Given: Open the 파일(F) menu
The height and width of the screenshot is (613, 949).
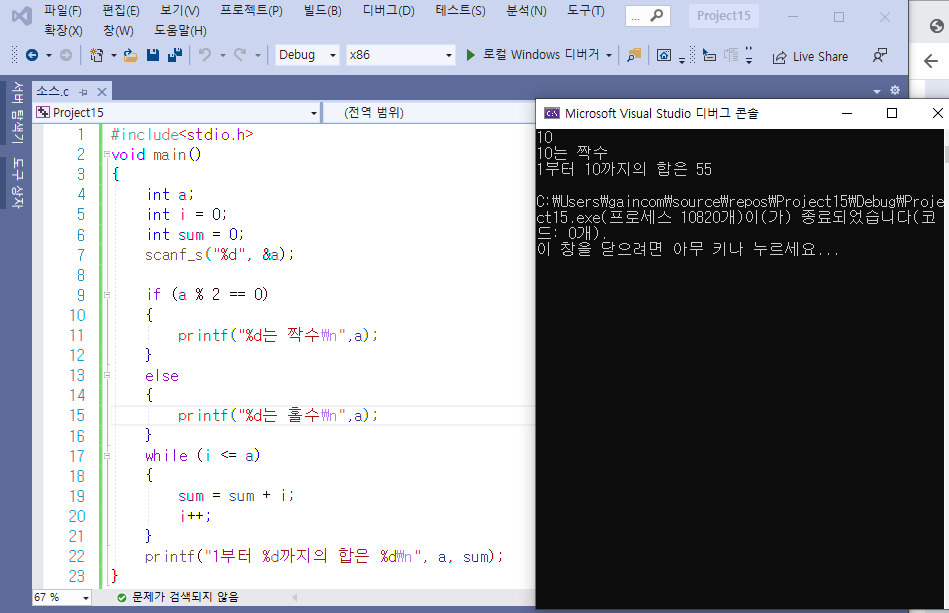Looking at the screenshot, I should click(62, 11).
